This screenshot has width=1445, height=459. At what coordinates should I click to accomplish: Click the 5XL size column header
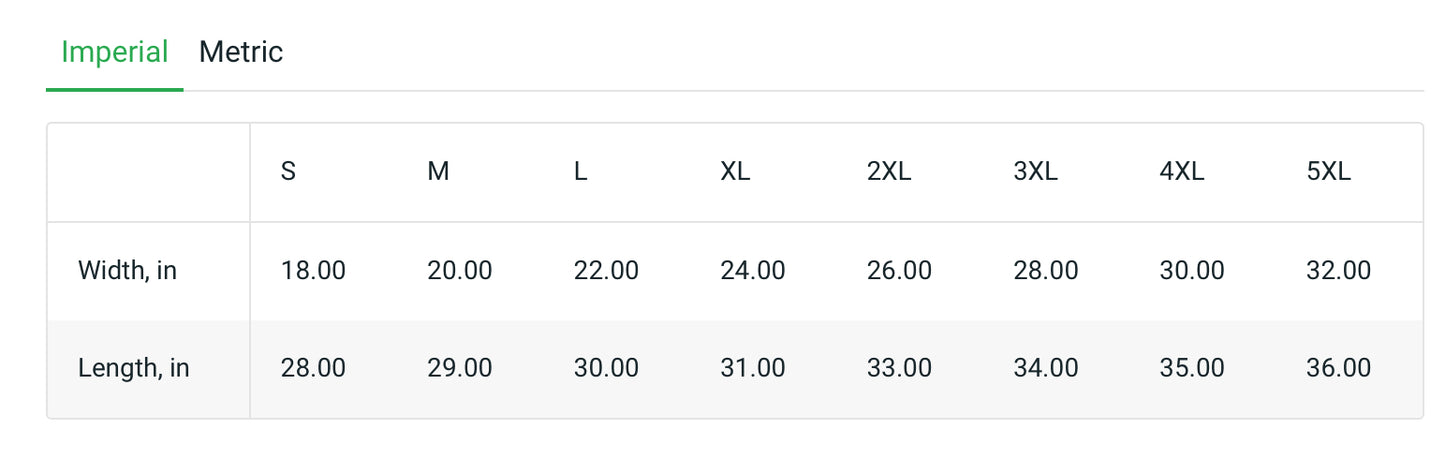coord(1328,172)
